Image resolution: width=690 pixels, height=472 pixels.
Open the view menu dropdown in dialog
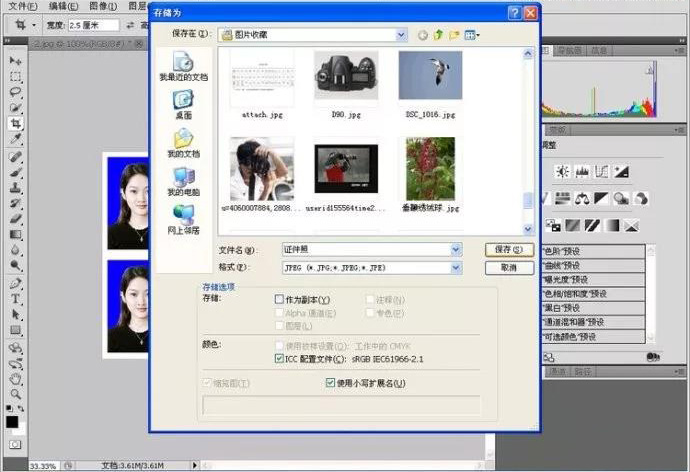pos(472,35)
